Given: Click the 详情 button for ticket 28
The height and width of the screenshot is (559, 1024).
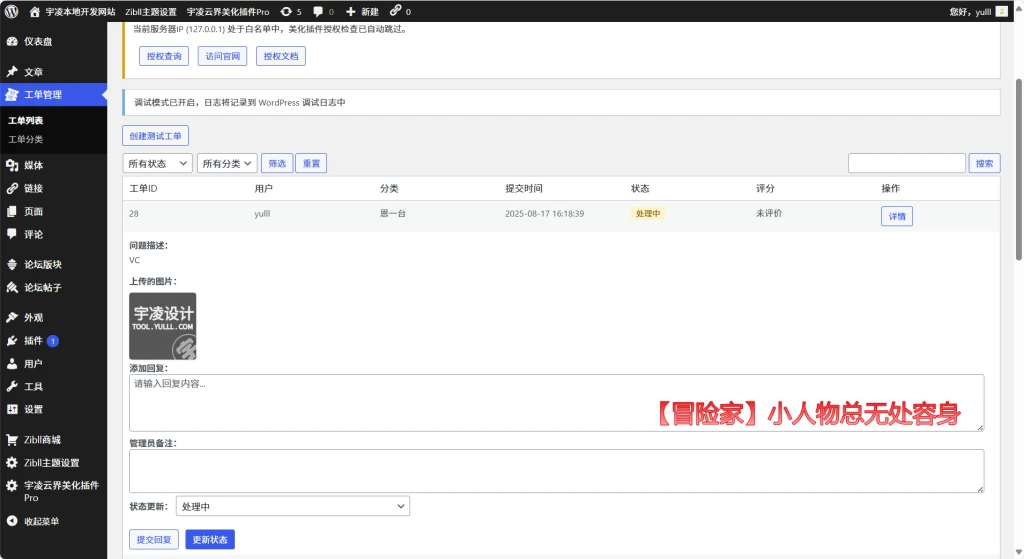Looking at the screenshot, I should pyautogui.click(x=897, y=216).
